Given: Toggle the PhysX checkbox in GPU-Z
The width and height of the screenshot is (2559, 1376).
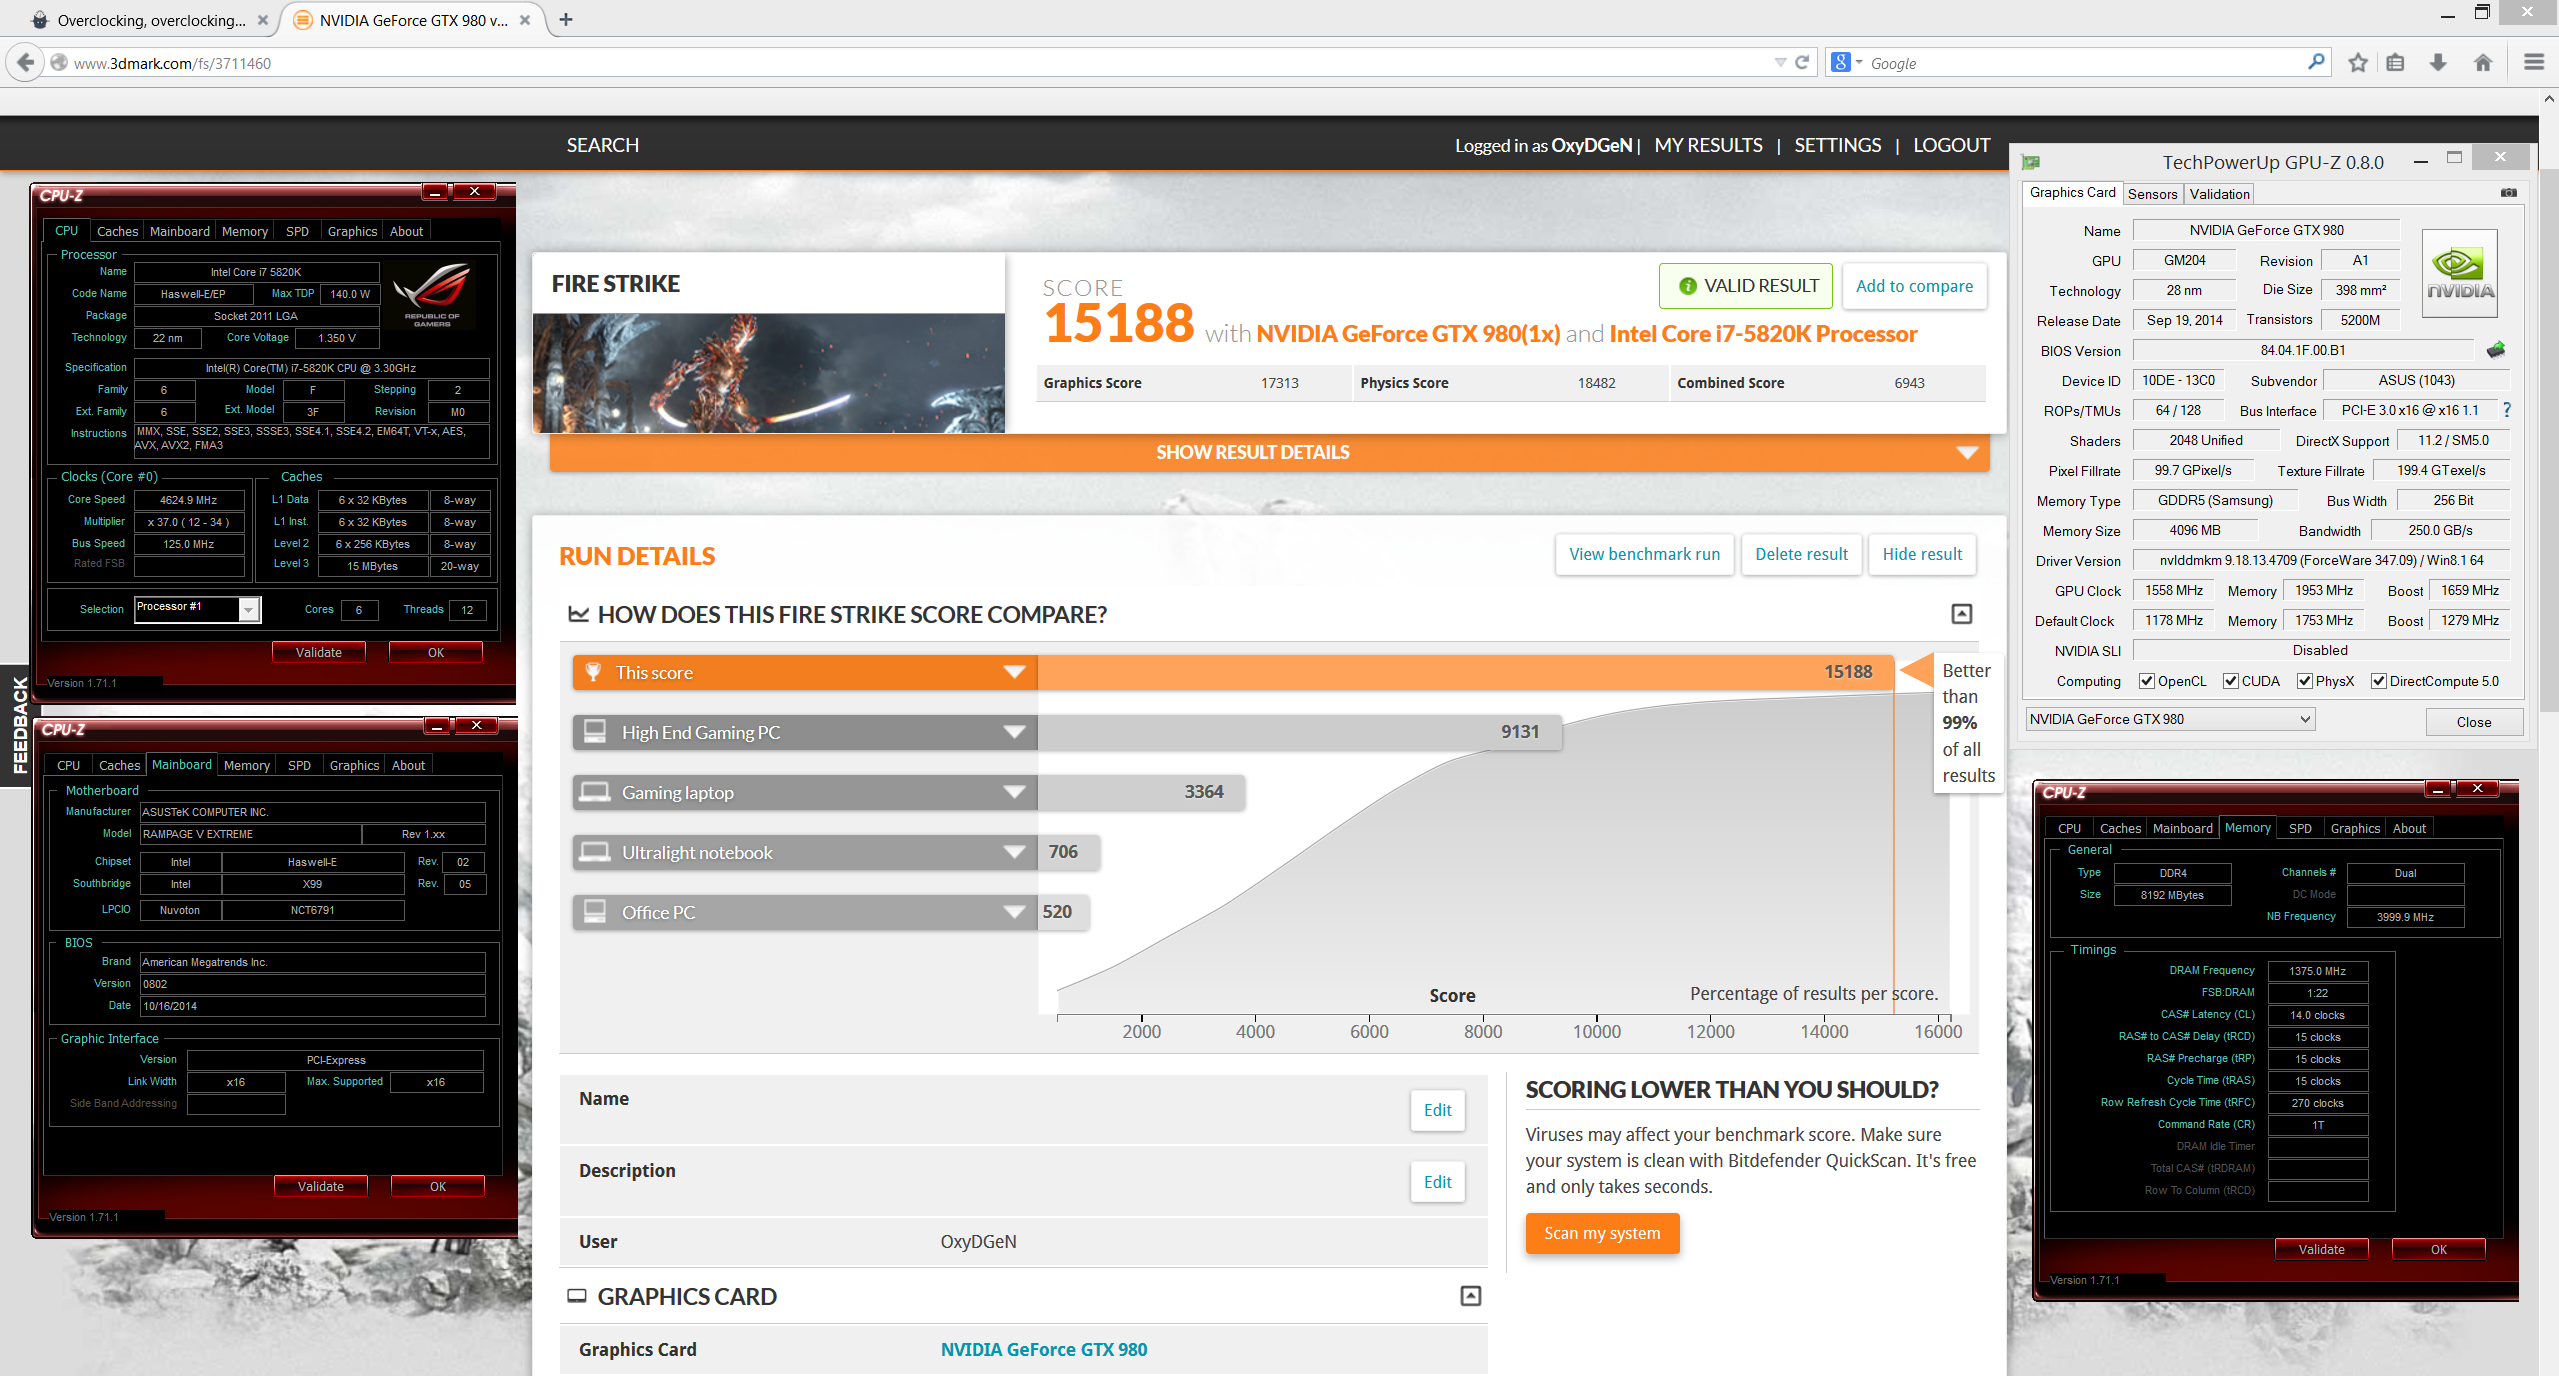Looking at the screenshot, I should 2305,681.
